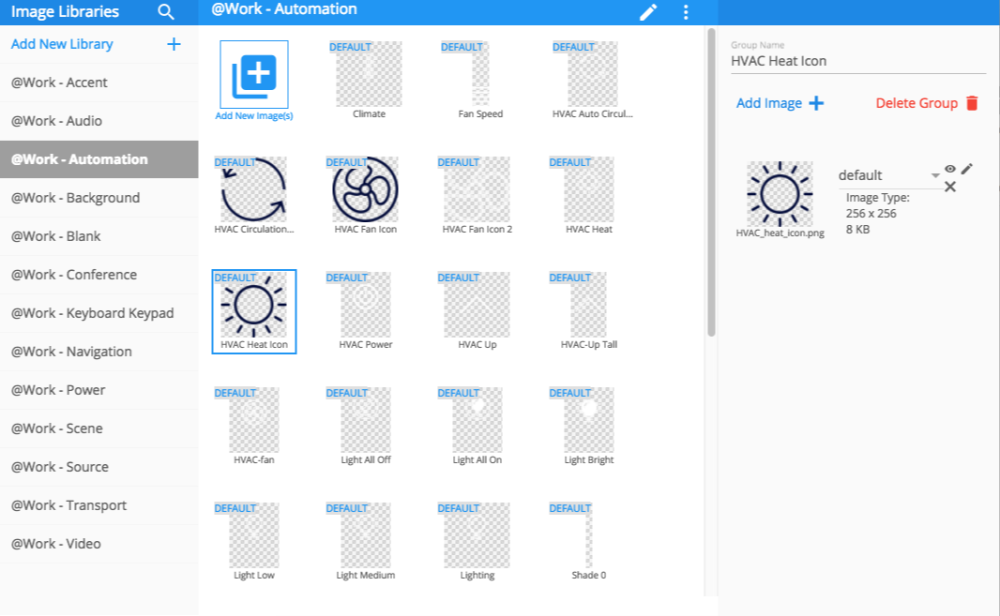Select the HVAC Fan Icon thumbnail

[x=365, y=189]
